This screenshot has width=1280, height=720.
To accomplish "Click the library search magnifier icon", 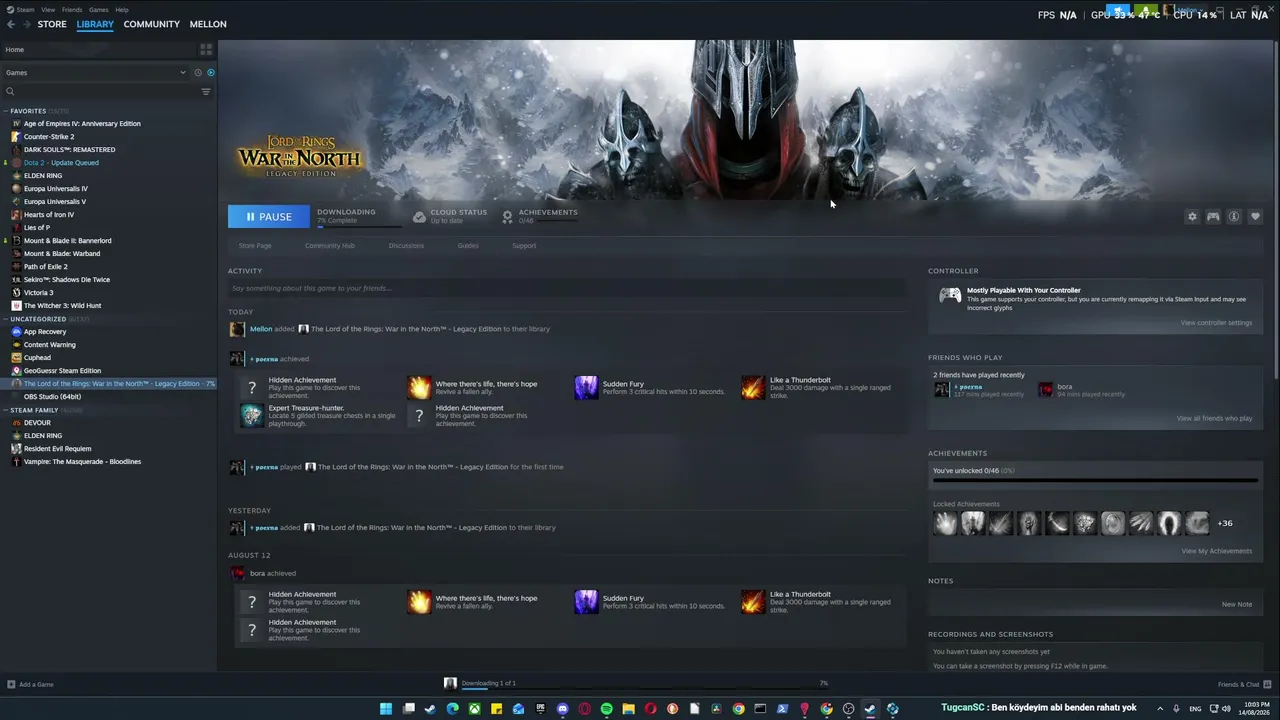I will point(10,92).
